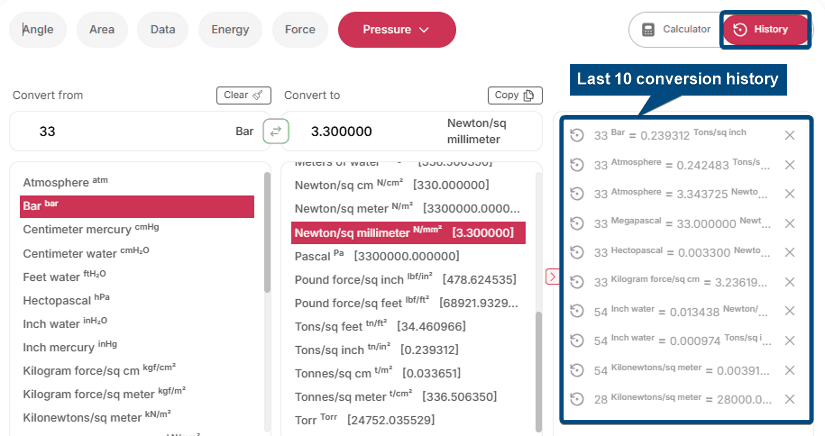Toggle the History panel button
This screenshot has width=825, height=436.
pos(767,30)
